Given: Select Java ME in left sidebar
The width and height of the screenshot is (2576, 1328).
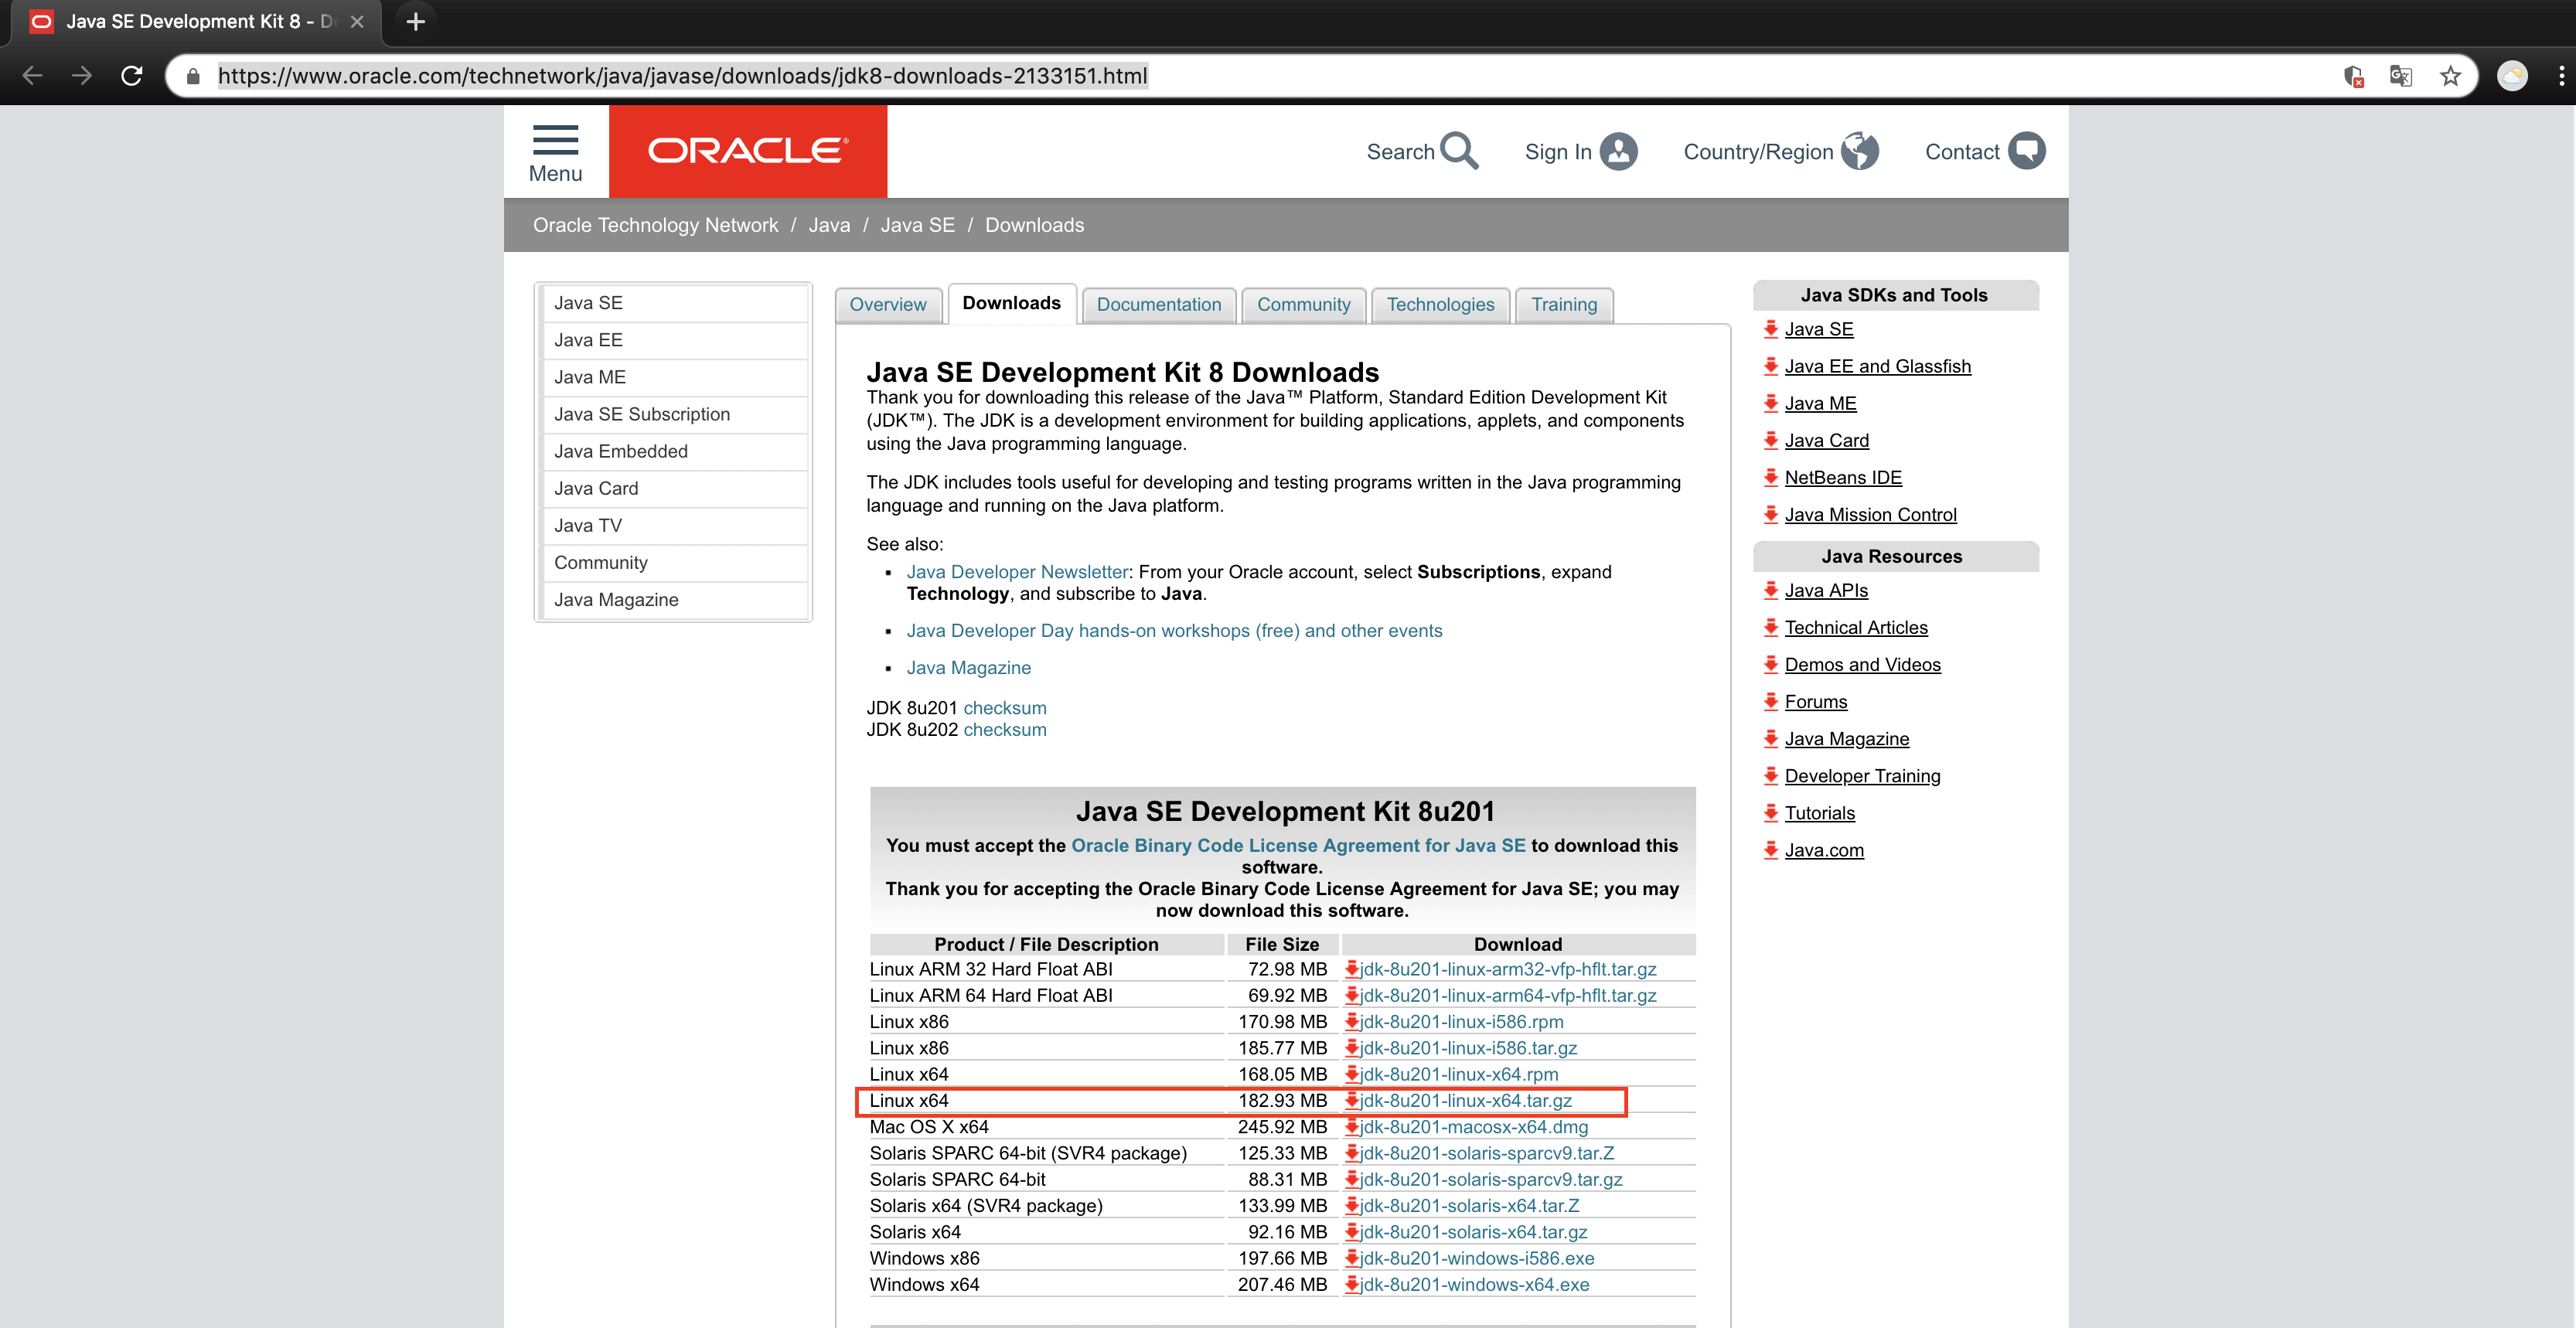Looking at the screenshot, I should click(x=675, y=377).
